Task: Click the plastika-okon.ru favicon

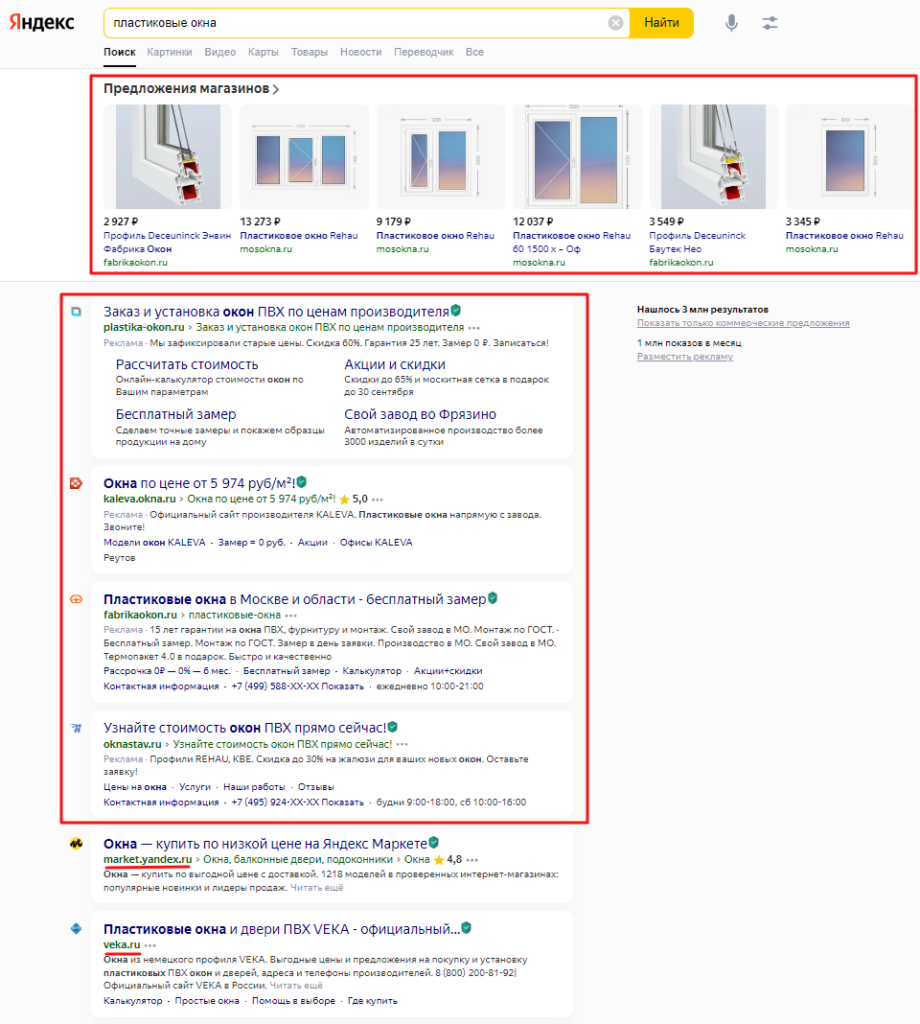Action: [x=76, y=312]
